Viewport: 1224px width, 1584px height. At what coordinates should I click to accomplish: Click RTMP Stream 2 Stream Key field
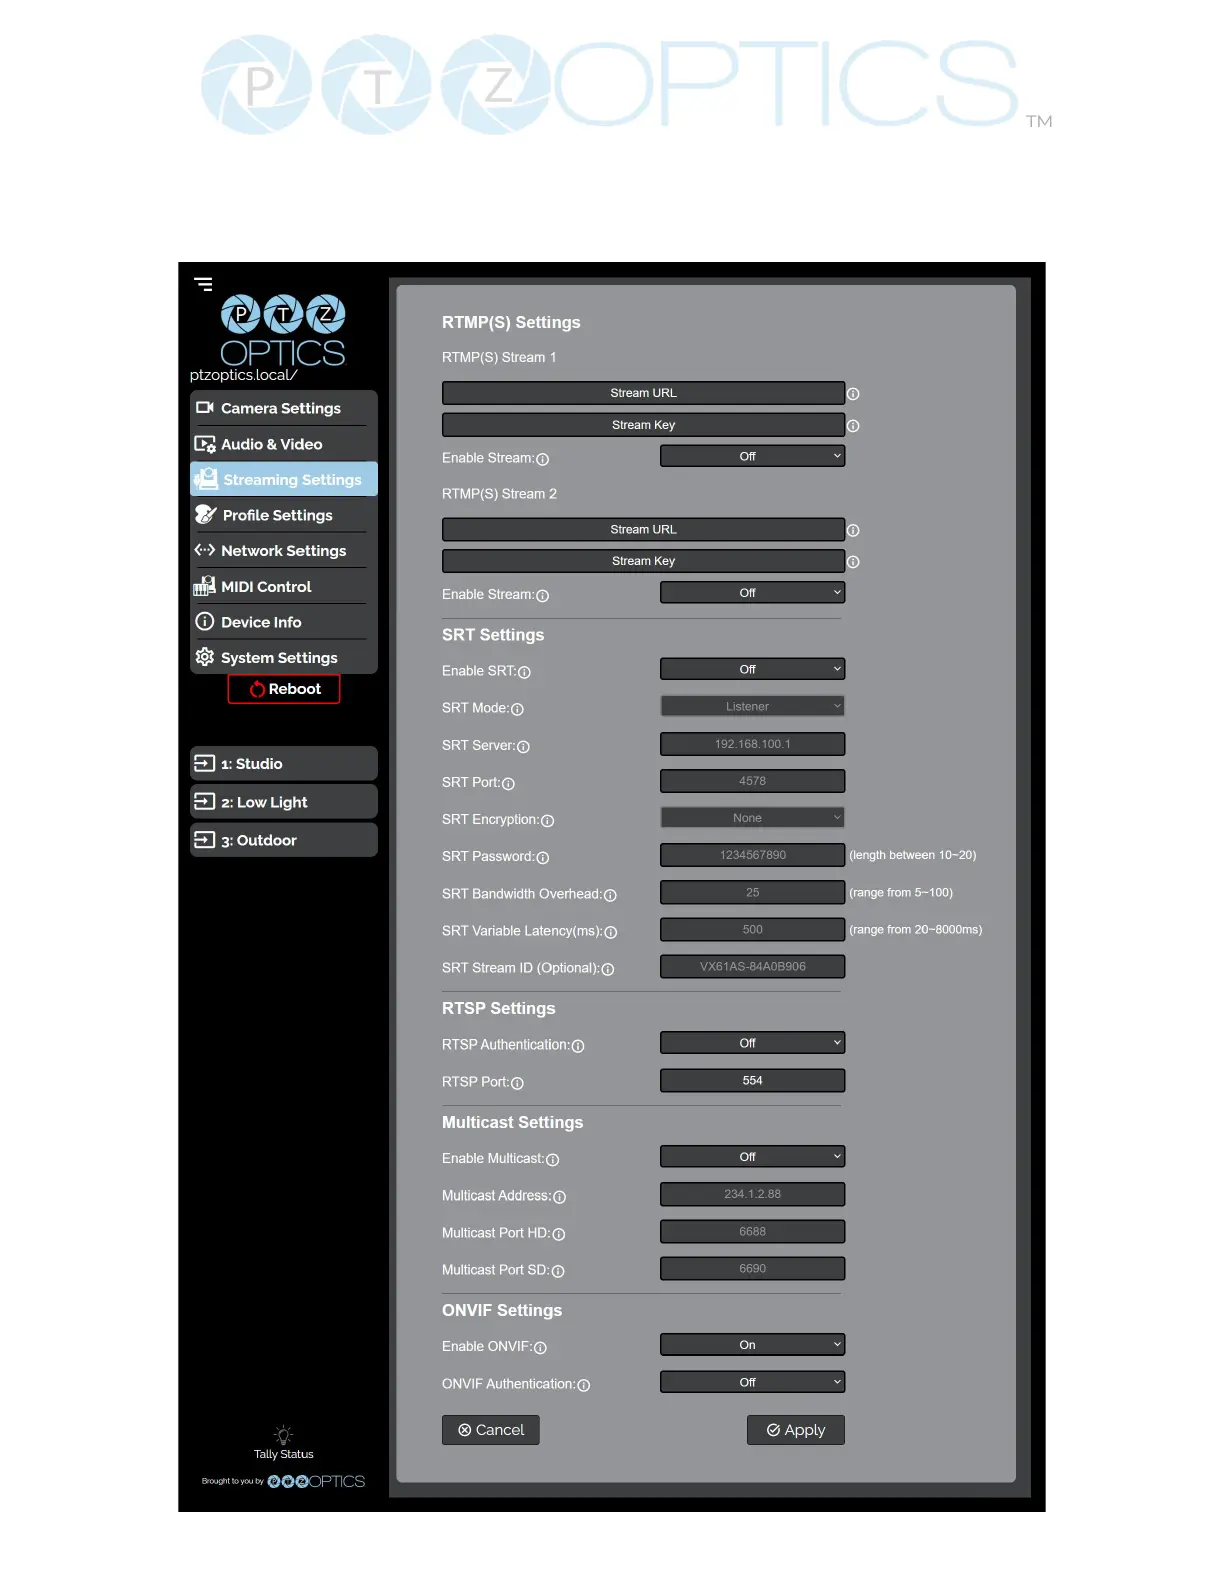[644, 562]
